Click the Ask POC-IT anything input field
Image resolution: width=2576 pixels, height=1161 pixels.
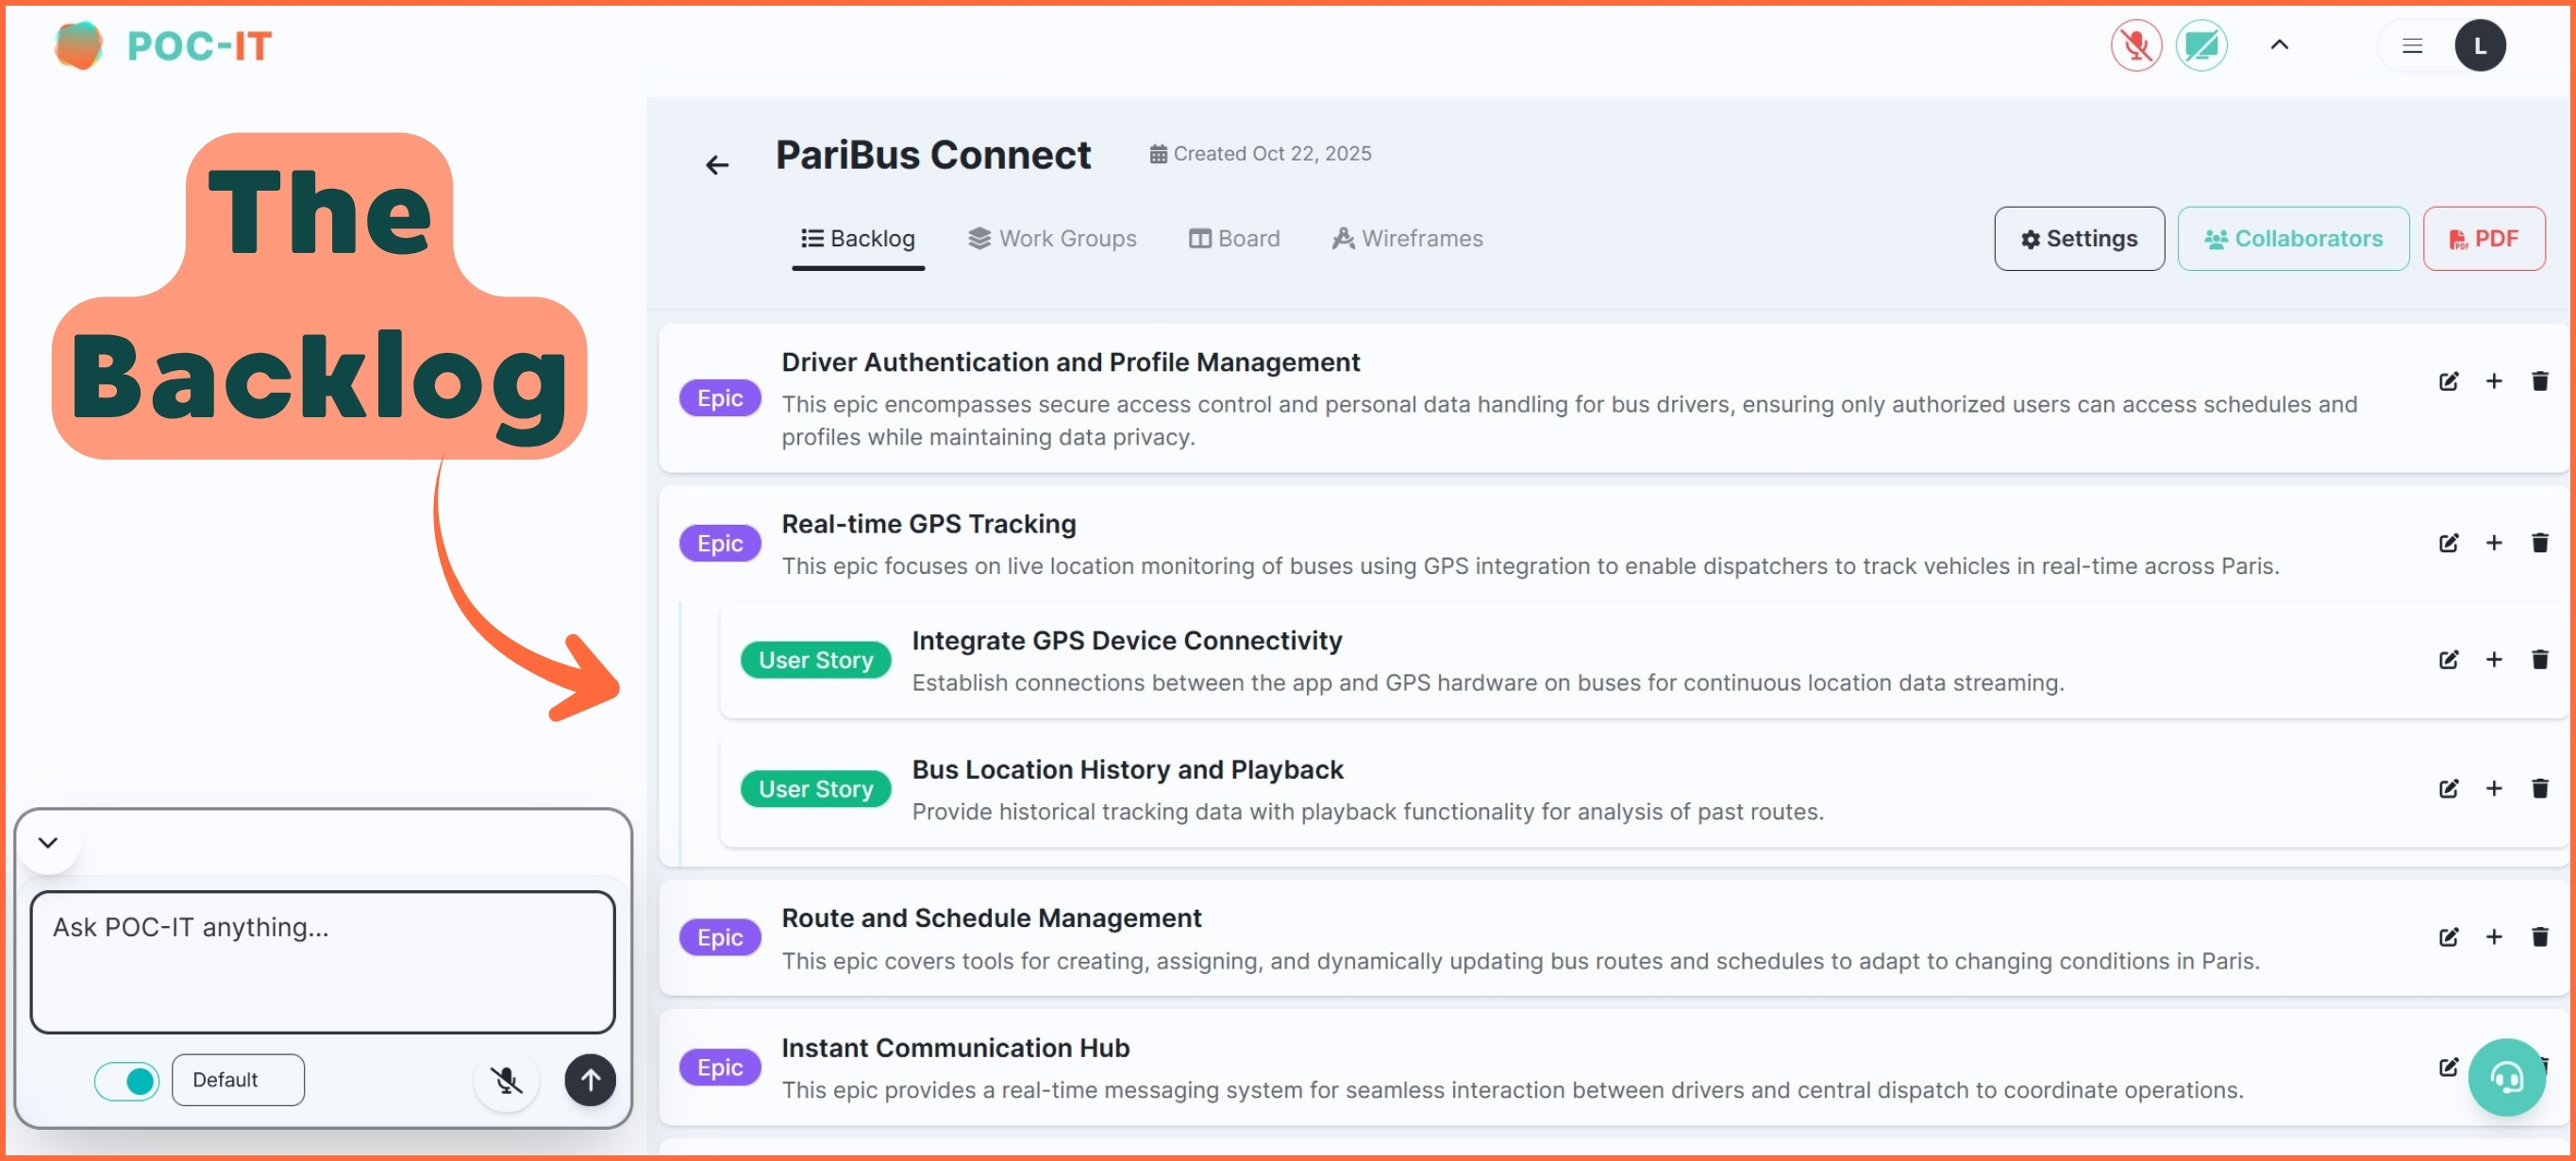pyautogui.click(x=322, y=960)
